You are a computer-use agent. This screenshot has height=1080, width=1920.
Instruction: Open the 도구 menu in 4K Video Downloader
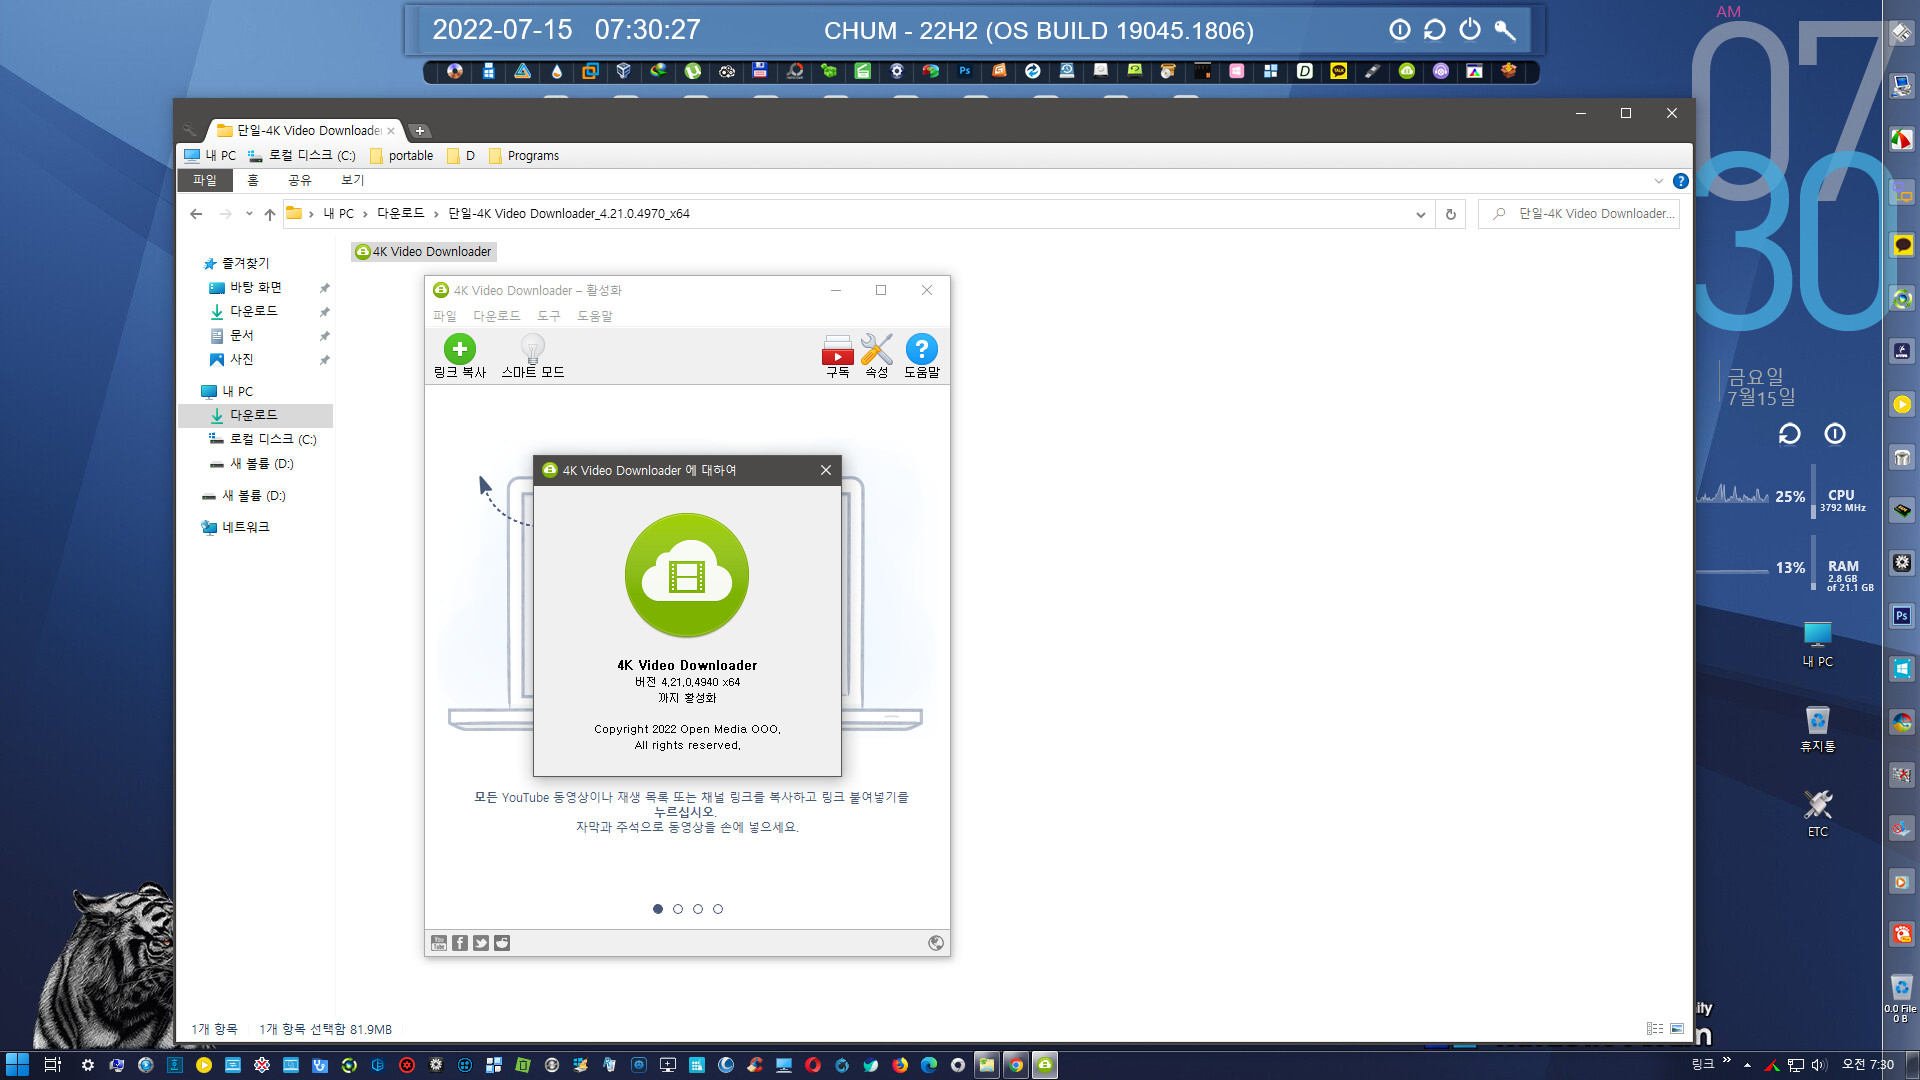point(548,316)
